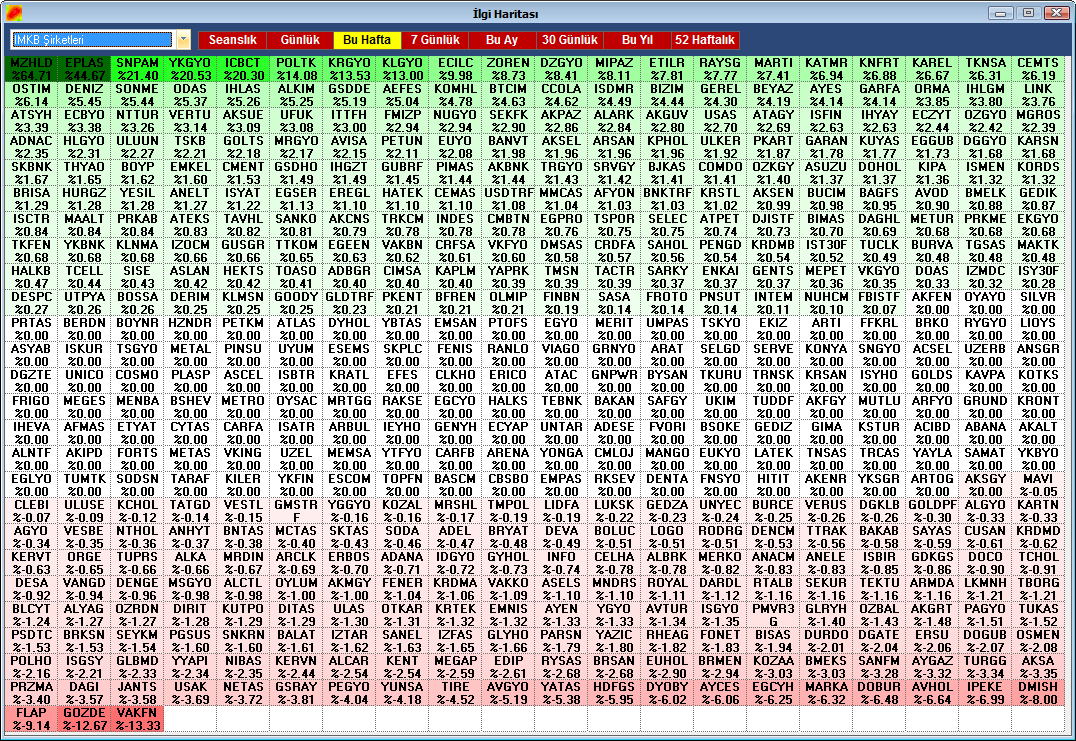
Task: Click the AKBNK %1.44 cell
Action: 508,173
